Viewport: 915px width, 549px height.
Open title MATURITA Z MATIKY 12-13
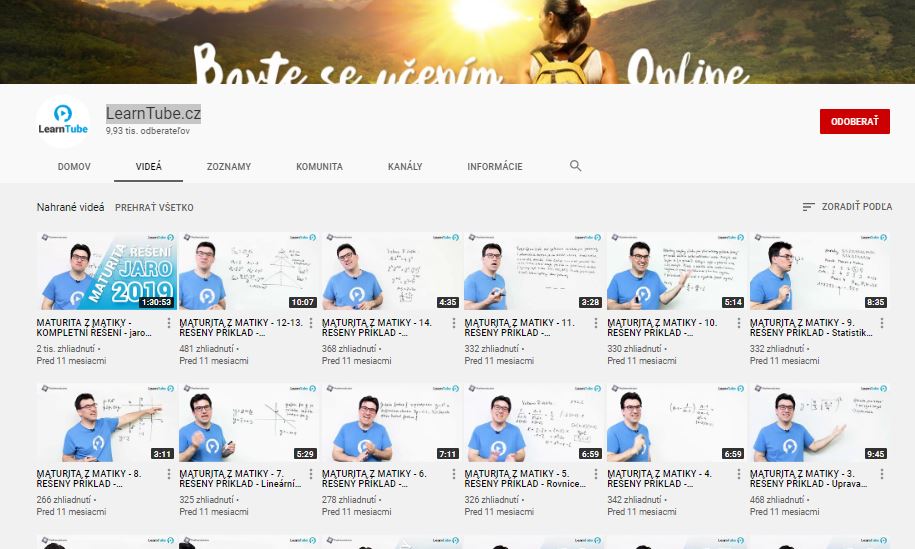coord(241,327)
